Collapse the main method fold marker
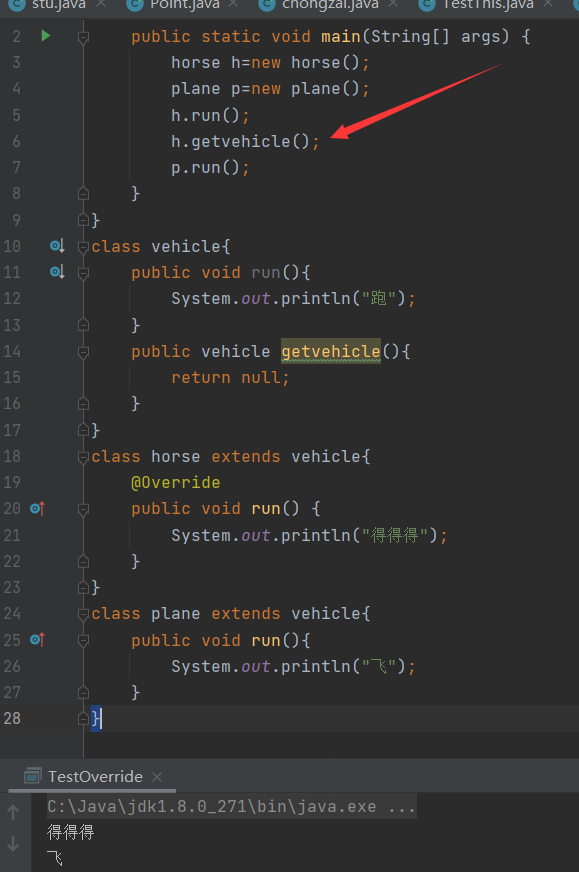 (x=83, y=37)
